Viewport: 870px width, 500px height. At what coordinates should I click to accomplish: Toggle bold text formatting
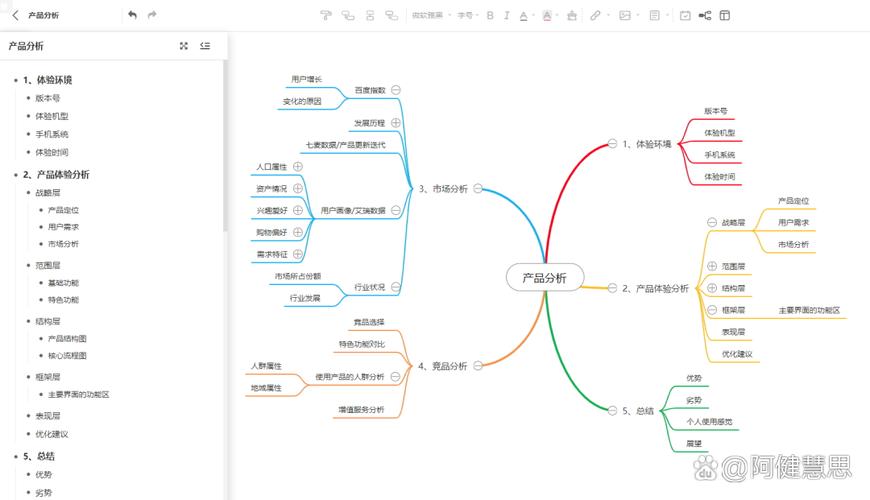point(490,15)
